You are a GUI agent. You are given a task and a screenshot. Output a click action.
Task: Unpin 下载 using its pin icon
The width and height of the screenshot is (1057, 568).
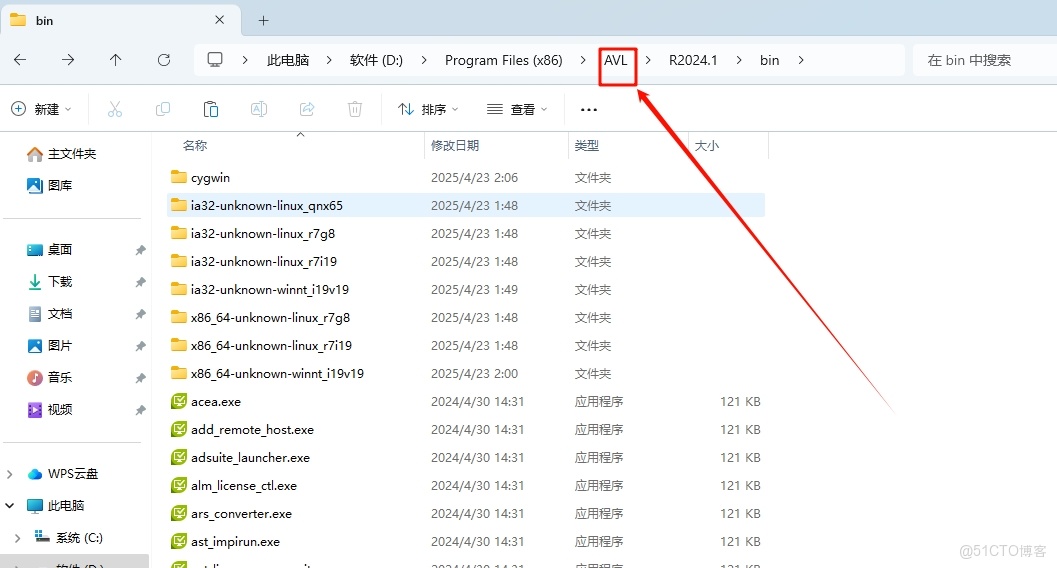tap(140, 282)
